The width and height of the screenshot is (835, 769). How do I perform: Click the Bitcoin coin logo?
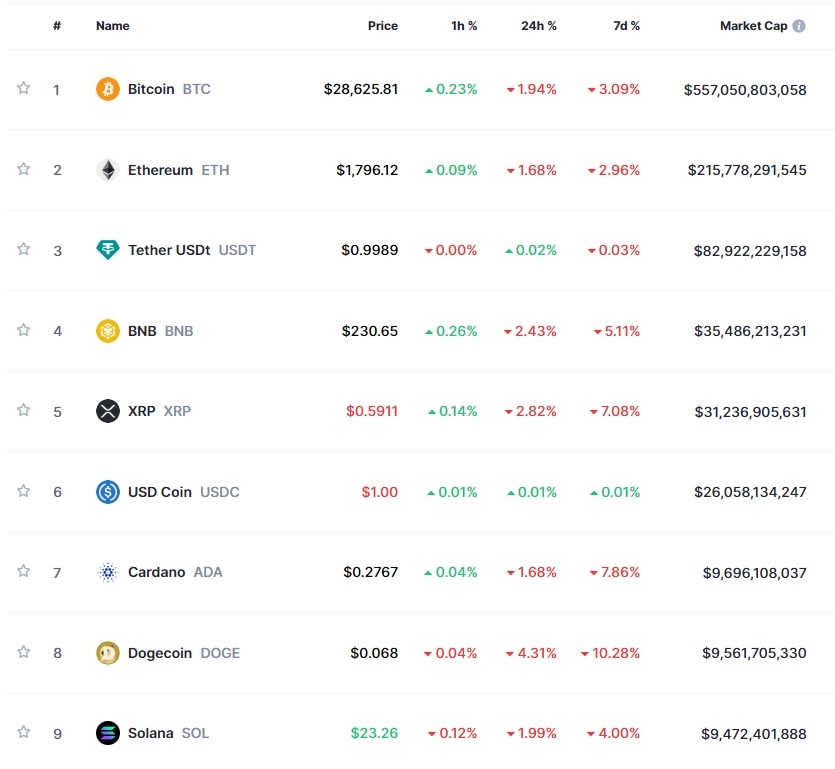click(107, 89)
